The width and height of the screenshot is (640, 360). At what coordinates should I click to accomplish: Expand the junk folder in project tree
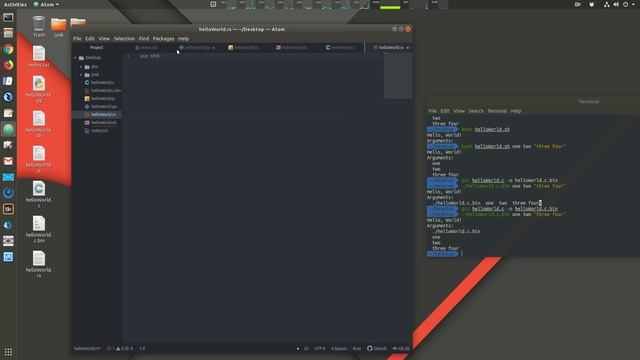point(81,75)
